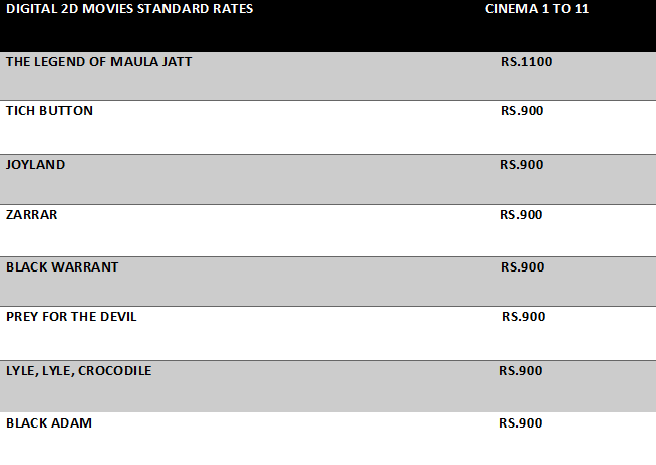Click the Digital 2D Movies Standard Rates header
The image size is (656, 465).
tap(129, 9)
